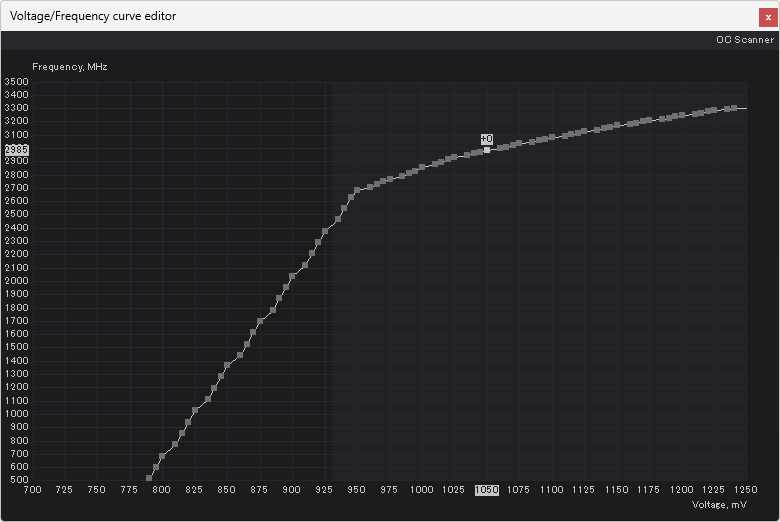The image size is (780, 522).
Task: Select the curve point at 950 mV
Action: coord(357,190)
